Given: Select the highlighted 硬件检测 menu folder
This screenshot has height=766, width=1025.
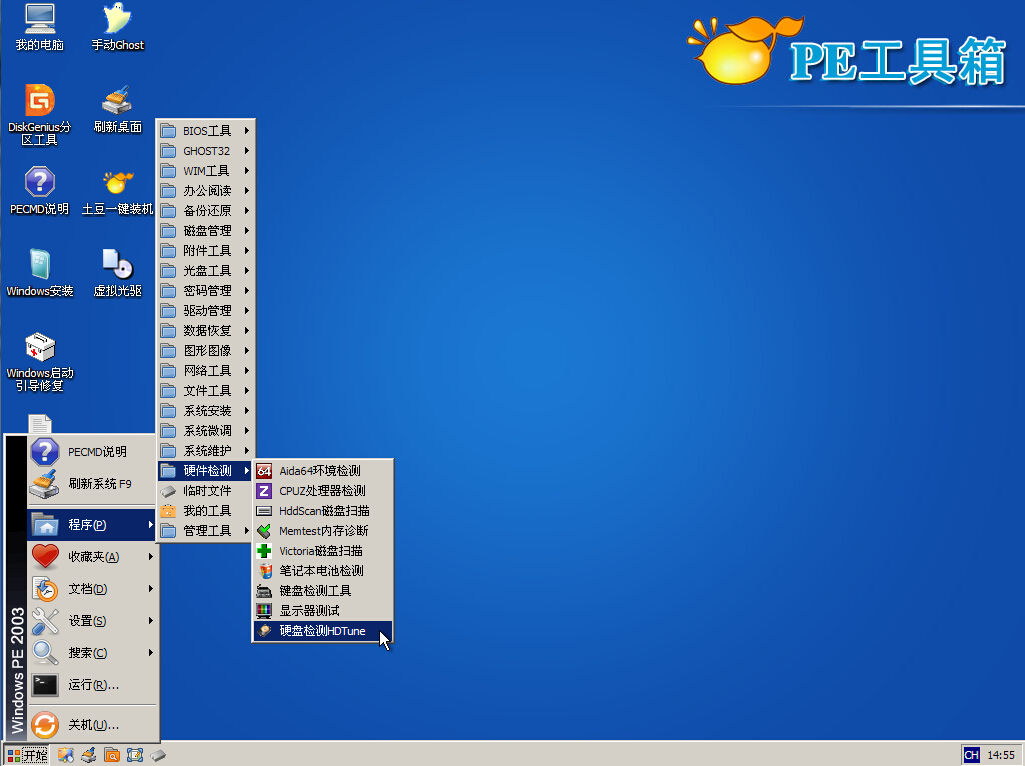Looking at the screenshot, I should [x=205, y=471].
